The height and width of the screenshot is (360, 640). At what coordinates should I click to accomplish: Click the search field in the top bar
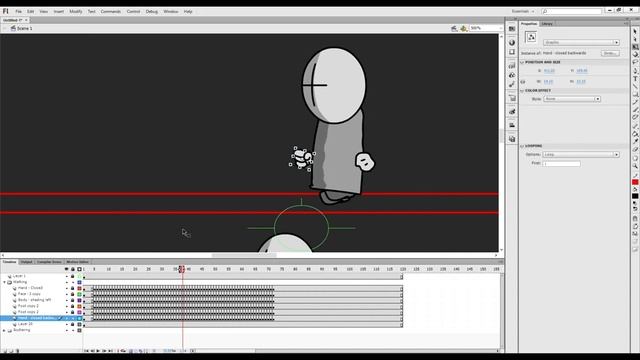click(x=571, y=11)
